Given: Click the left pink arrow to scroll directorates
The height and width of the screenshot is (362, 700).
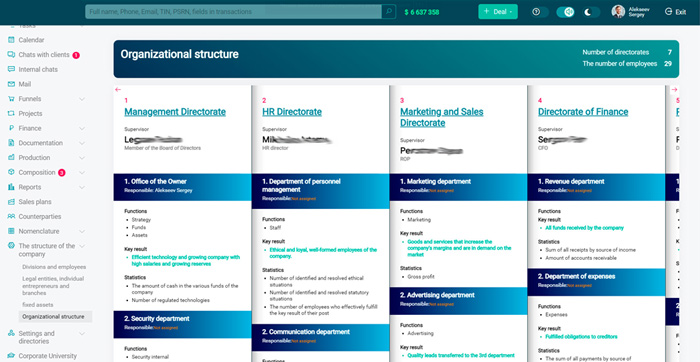Looking at the screenshot, I should point(118,90).
